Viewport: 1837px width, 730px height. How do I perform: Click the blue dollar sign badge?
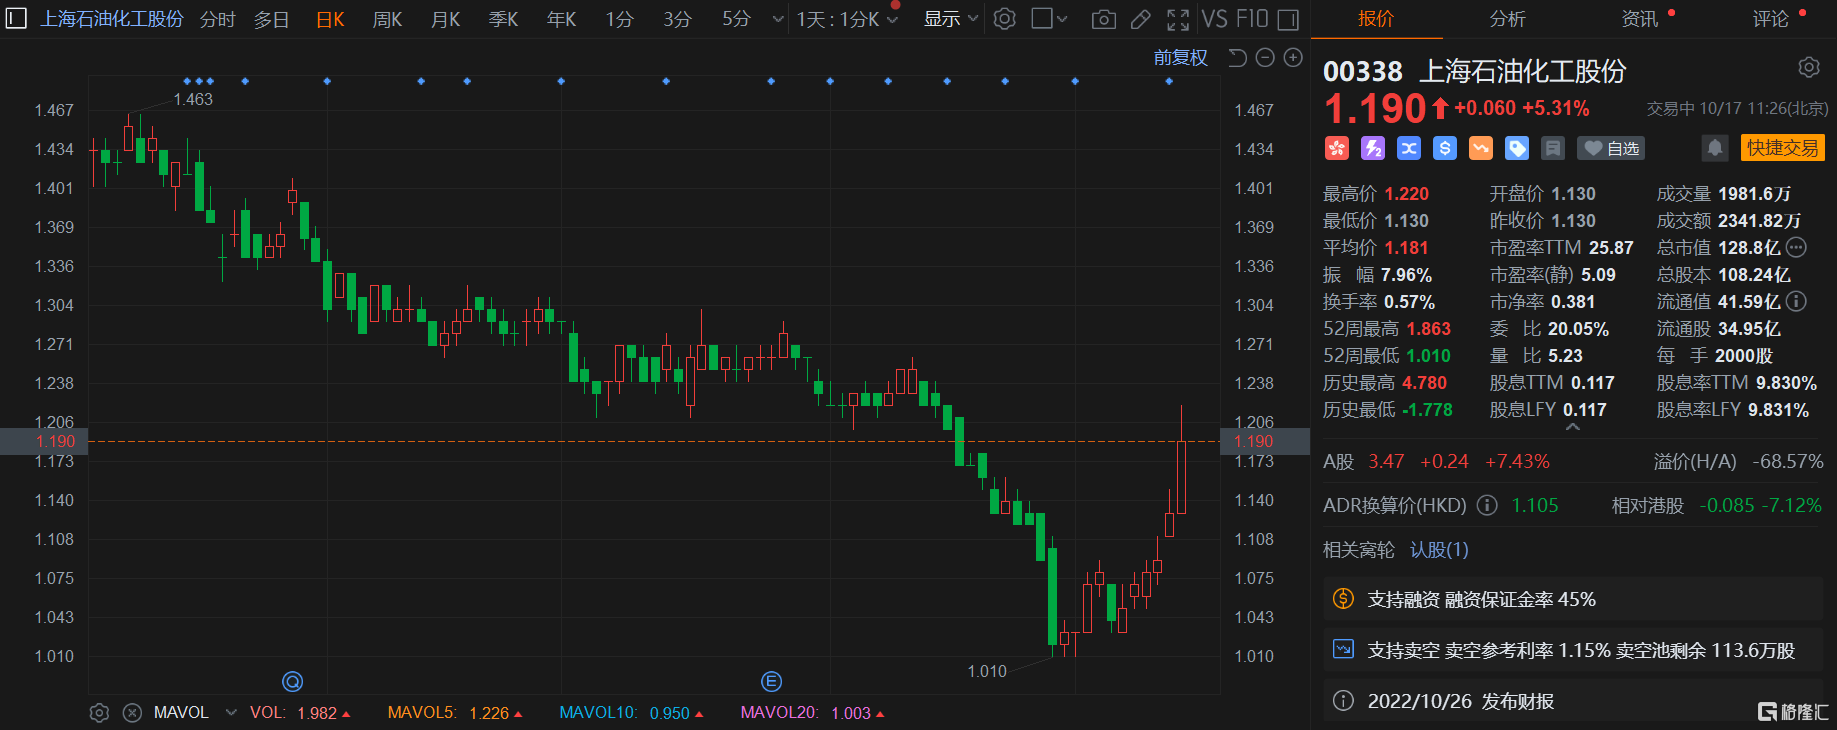coord(1445,149)
